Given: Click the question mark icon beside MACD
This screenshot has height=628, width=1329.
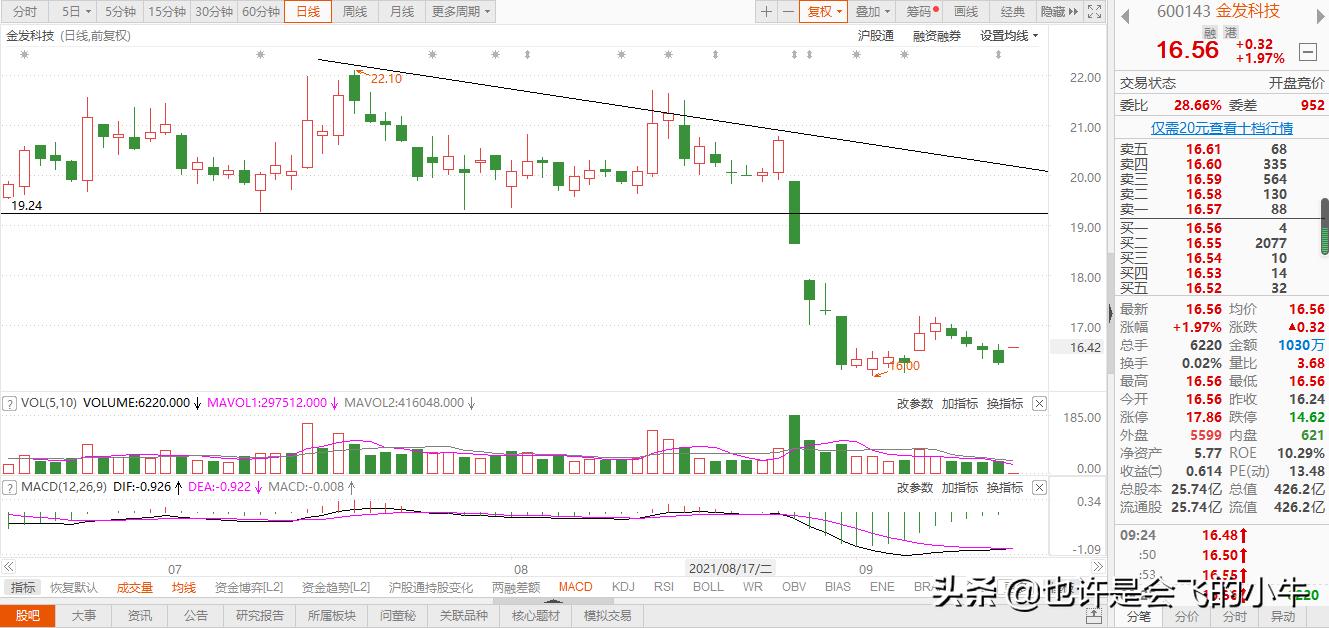Looking at the screenshot, I should [x=8, y=487].
